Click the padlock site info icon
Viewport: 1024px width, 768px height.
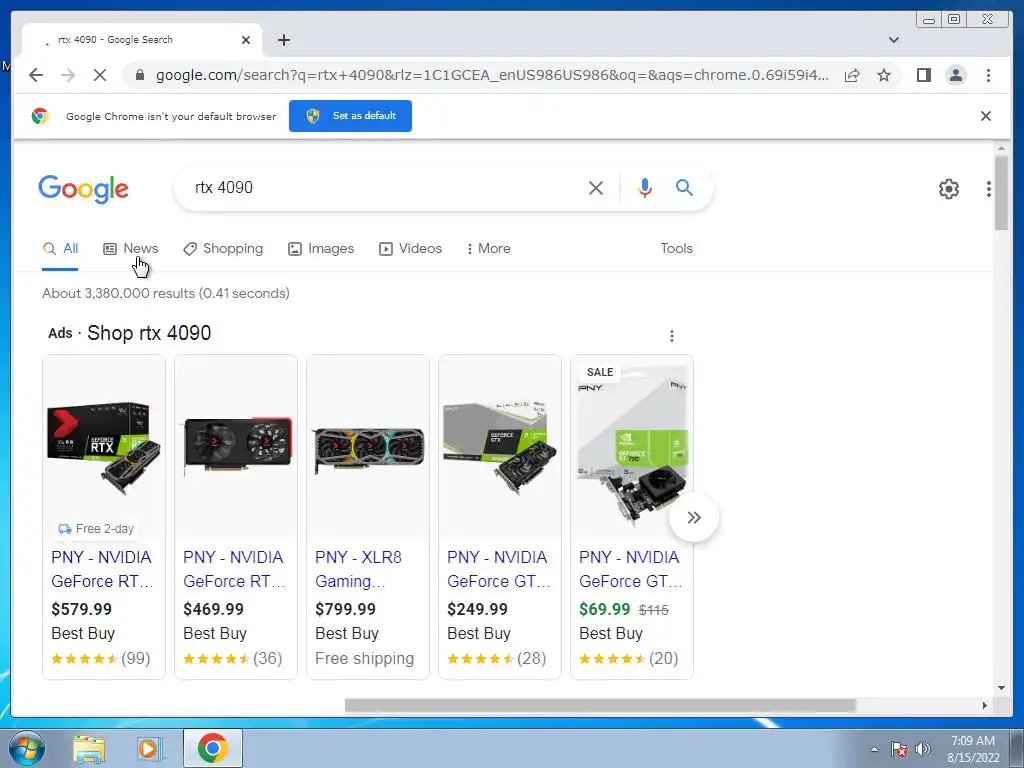click(x=139, y=75)
